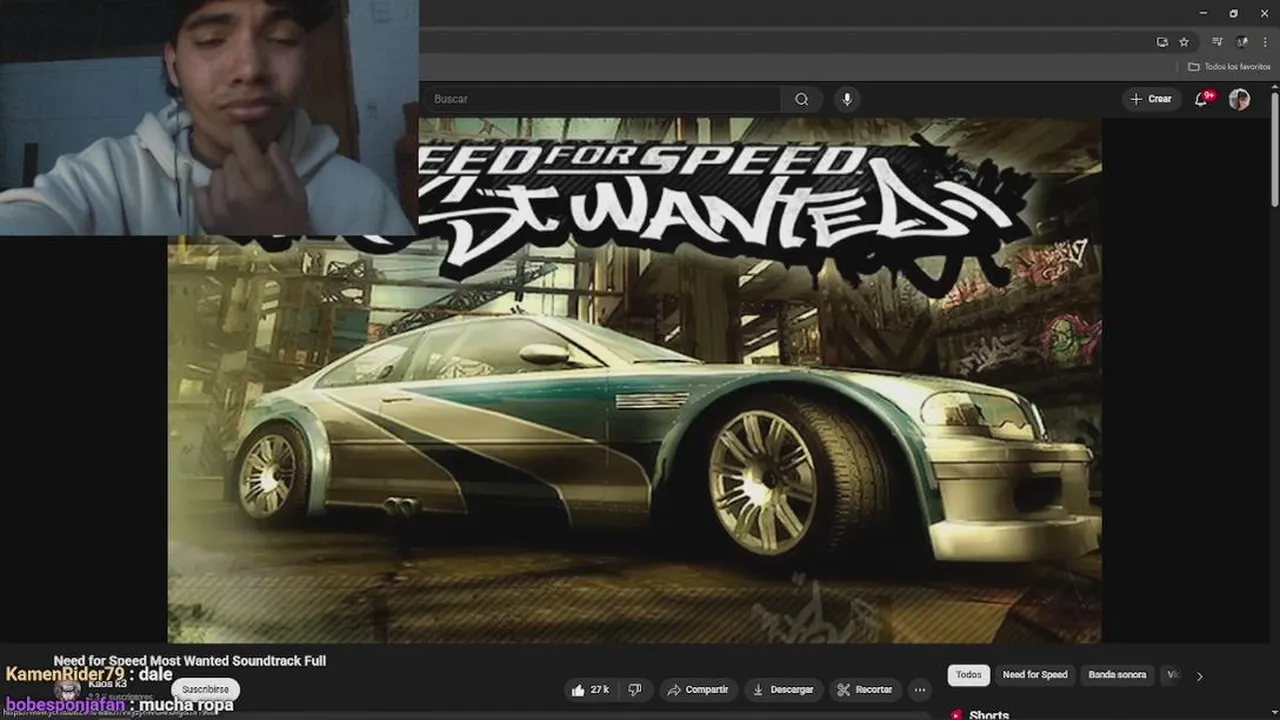This screenshot has height=720, width=1280.
Task: Click Descargar to download the video
Action: (x=783, y=690)
